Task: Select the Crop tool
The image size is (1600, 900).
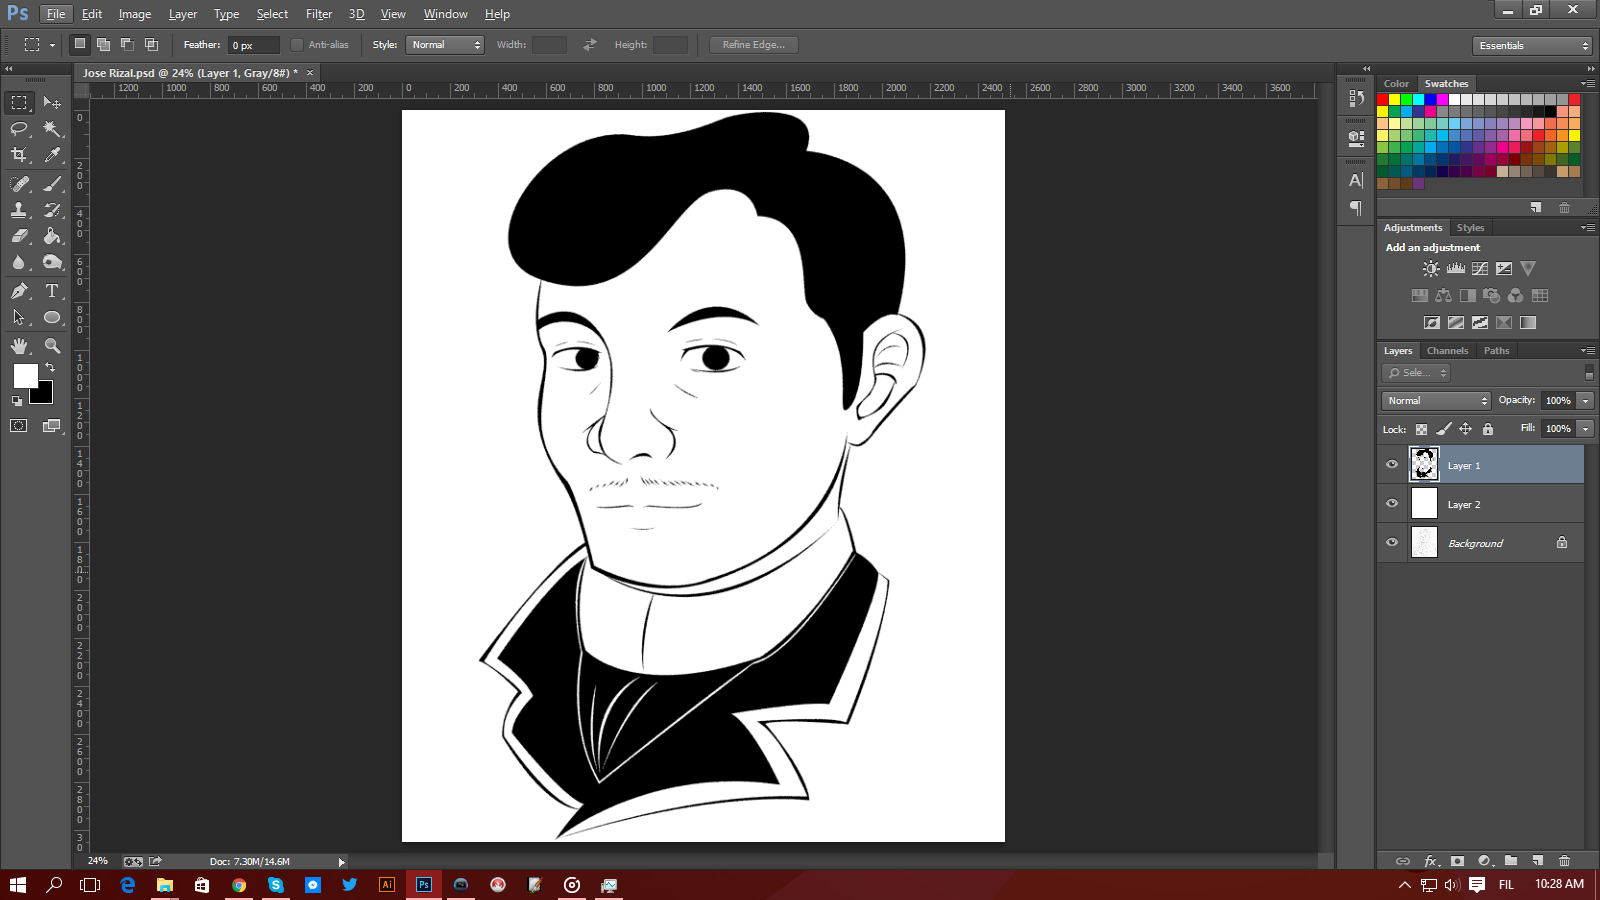Action: pos(19,155)
